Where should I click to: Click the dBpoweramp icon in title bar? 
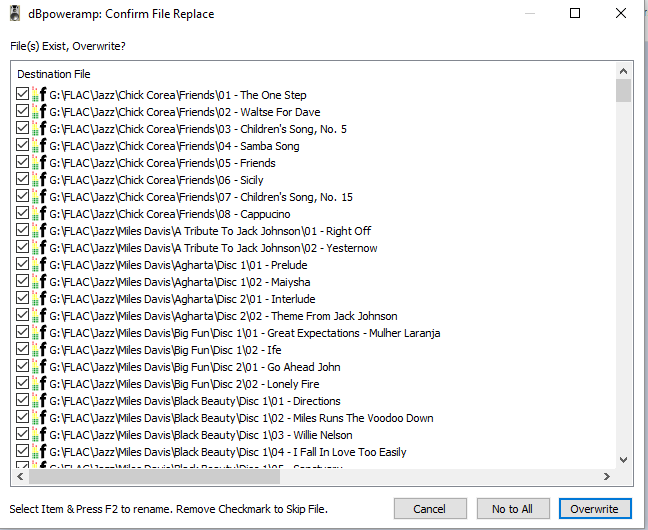16,14
